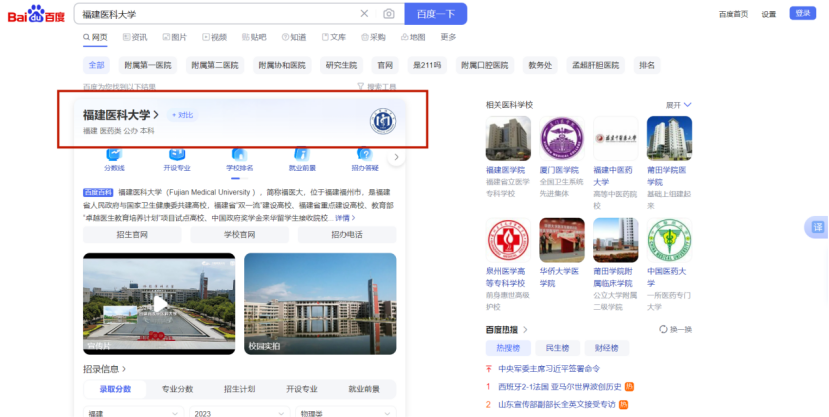This screenshot has height=417, width=829.
Task: Select the 全部 filter chip
Action: point(96,66)
